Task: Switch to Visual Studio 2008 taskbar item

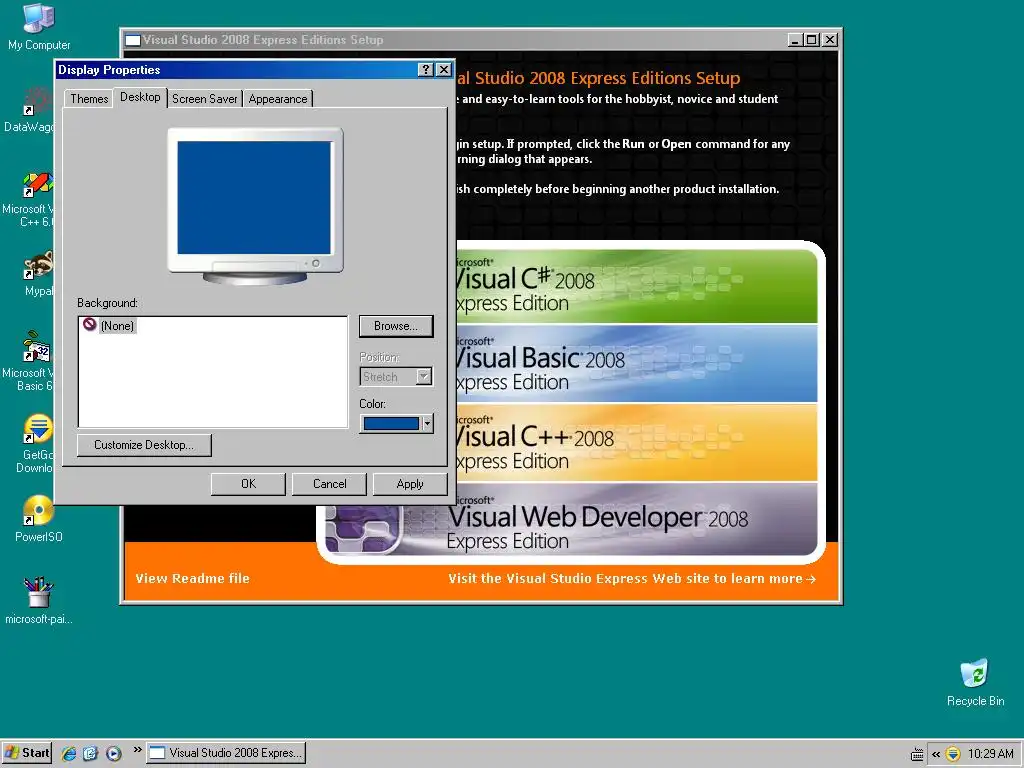Action: pyautogui.click(x=226, y=753)
